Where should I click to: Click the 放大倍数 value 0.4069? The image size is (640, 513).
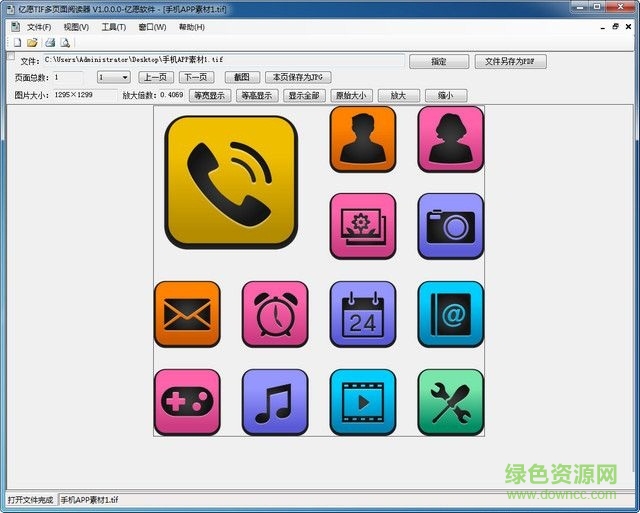click(x=171, y=95)
